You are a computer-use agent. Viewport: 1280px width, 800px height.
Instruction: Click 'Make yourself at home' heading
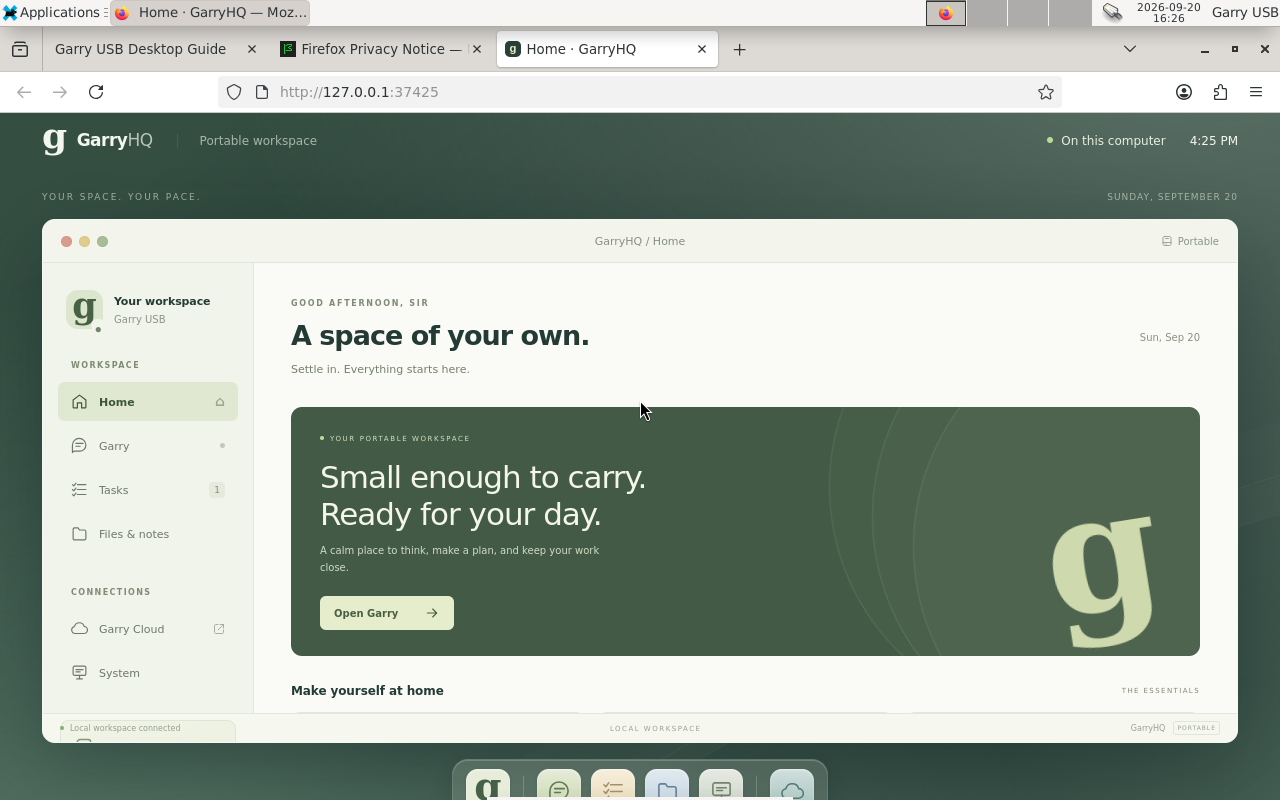coord(367,691)
